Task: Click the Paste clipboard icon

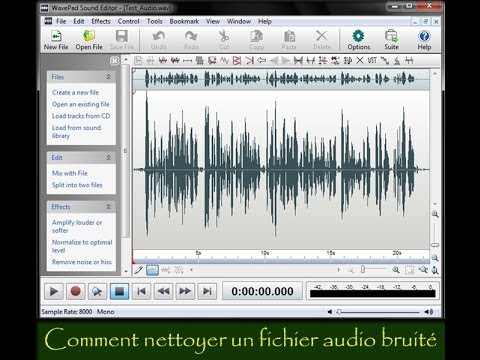Action: (289, 36)
